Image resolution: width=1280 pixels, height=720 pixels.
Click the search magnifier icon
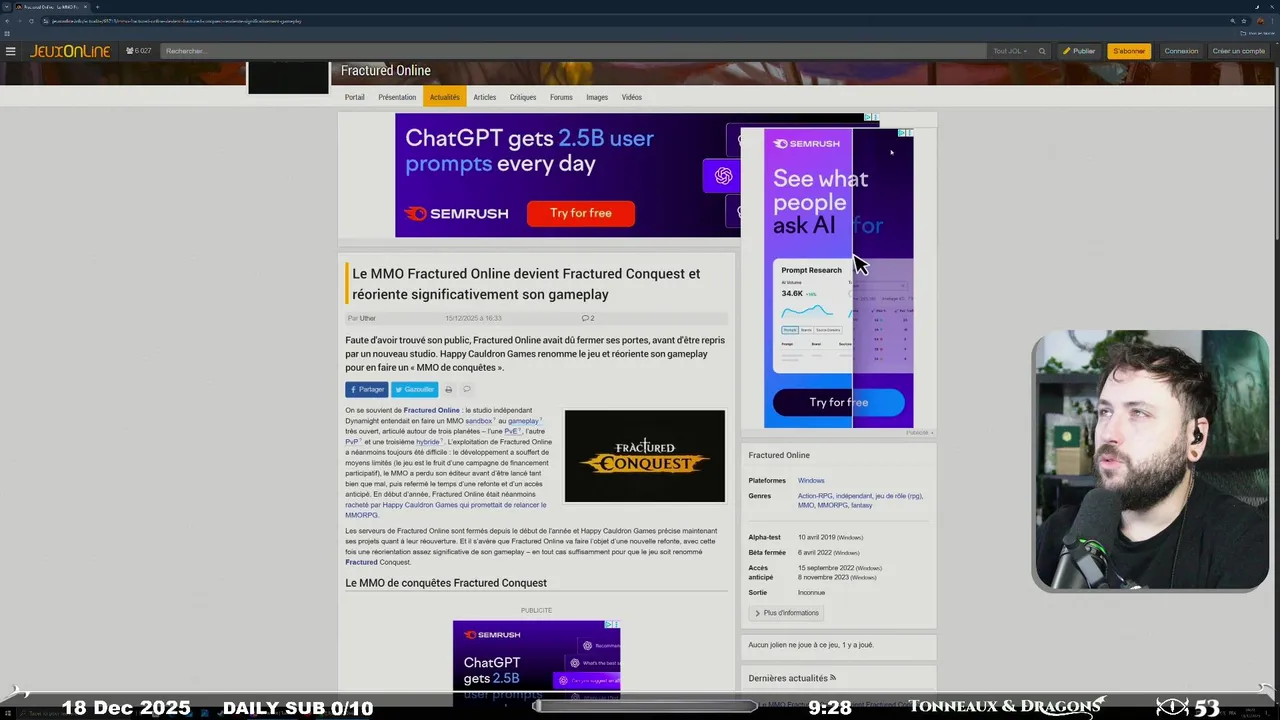pyautogui.click(x=1042, y=51)
